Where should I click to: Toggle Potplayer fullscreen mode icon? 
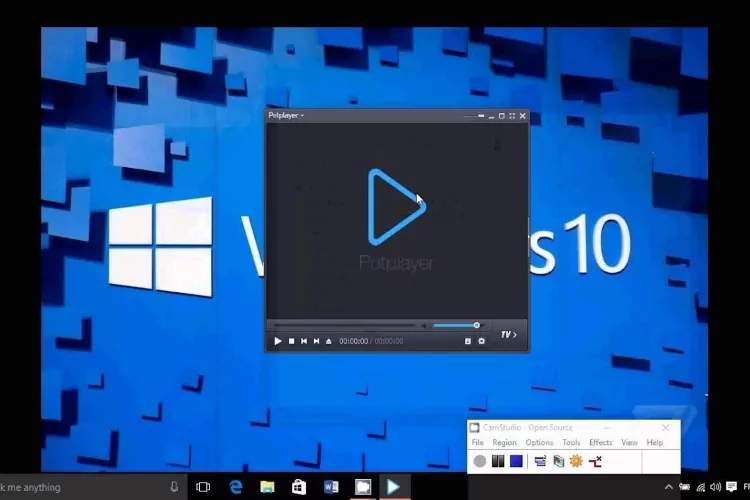click(512, 116)
